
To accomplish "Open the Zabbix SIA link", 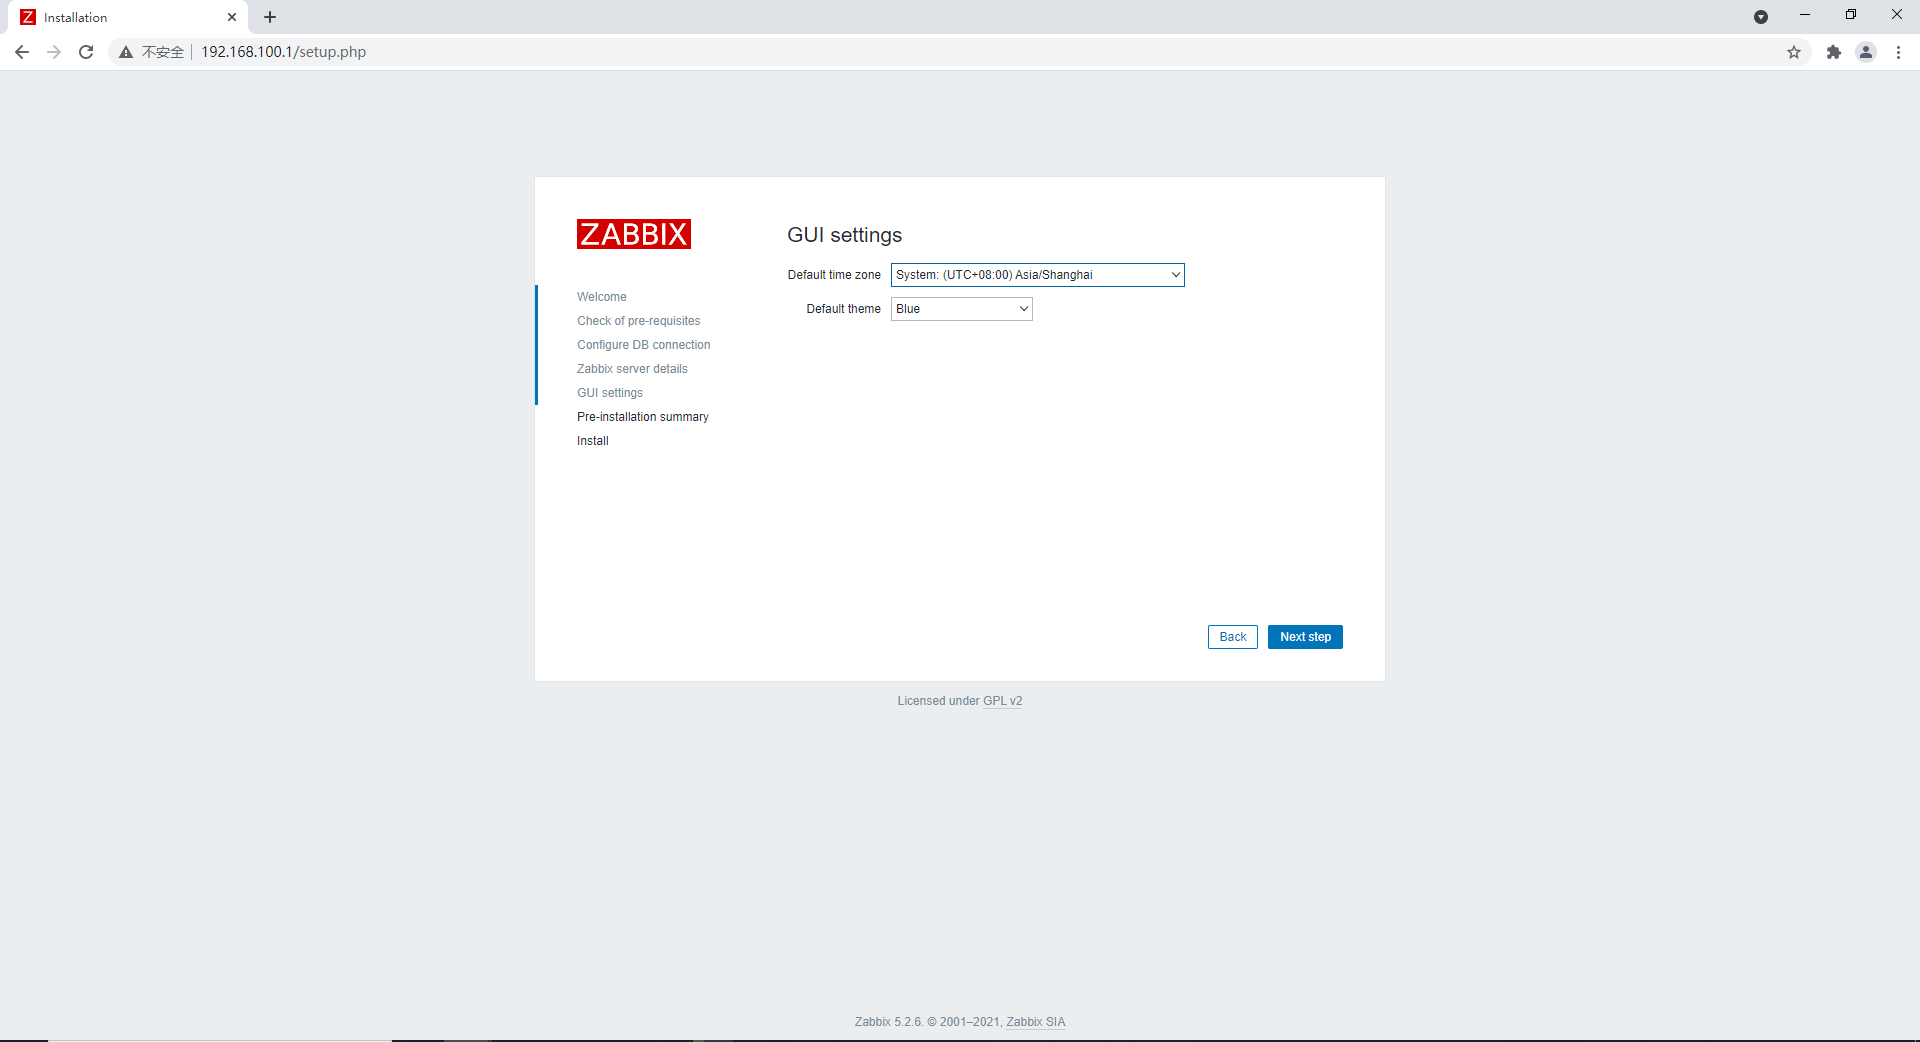I will 1036,1022.
